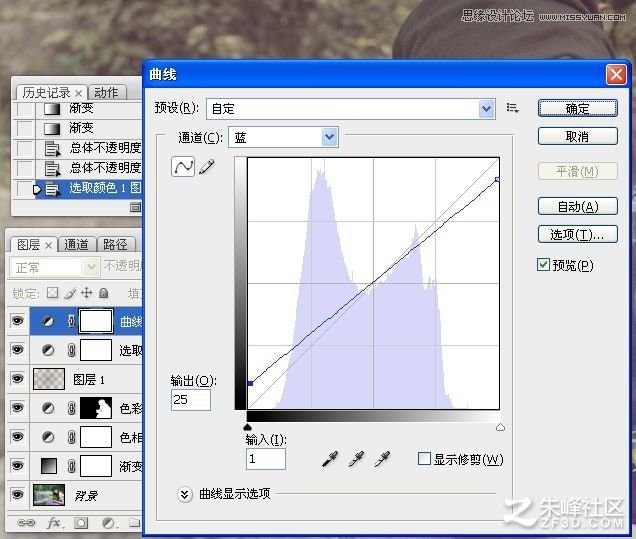This screenshot has width=636, height=539.
Task: Click the gradient fill layer icon
Action: (49, 466)
